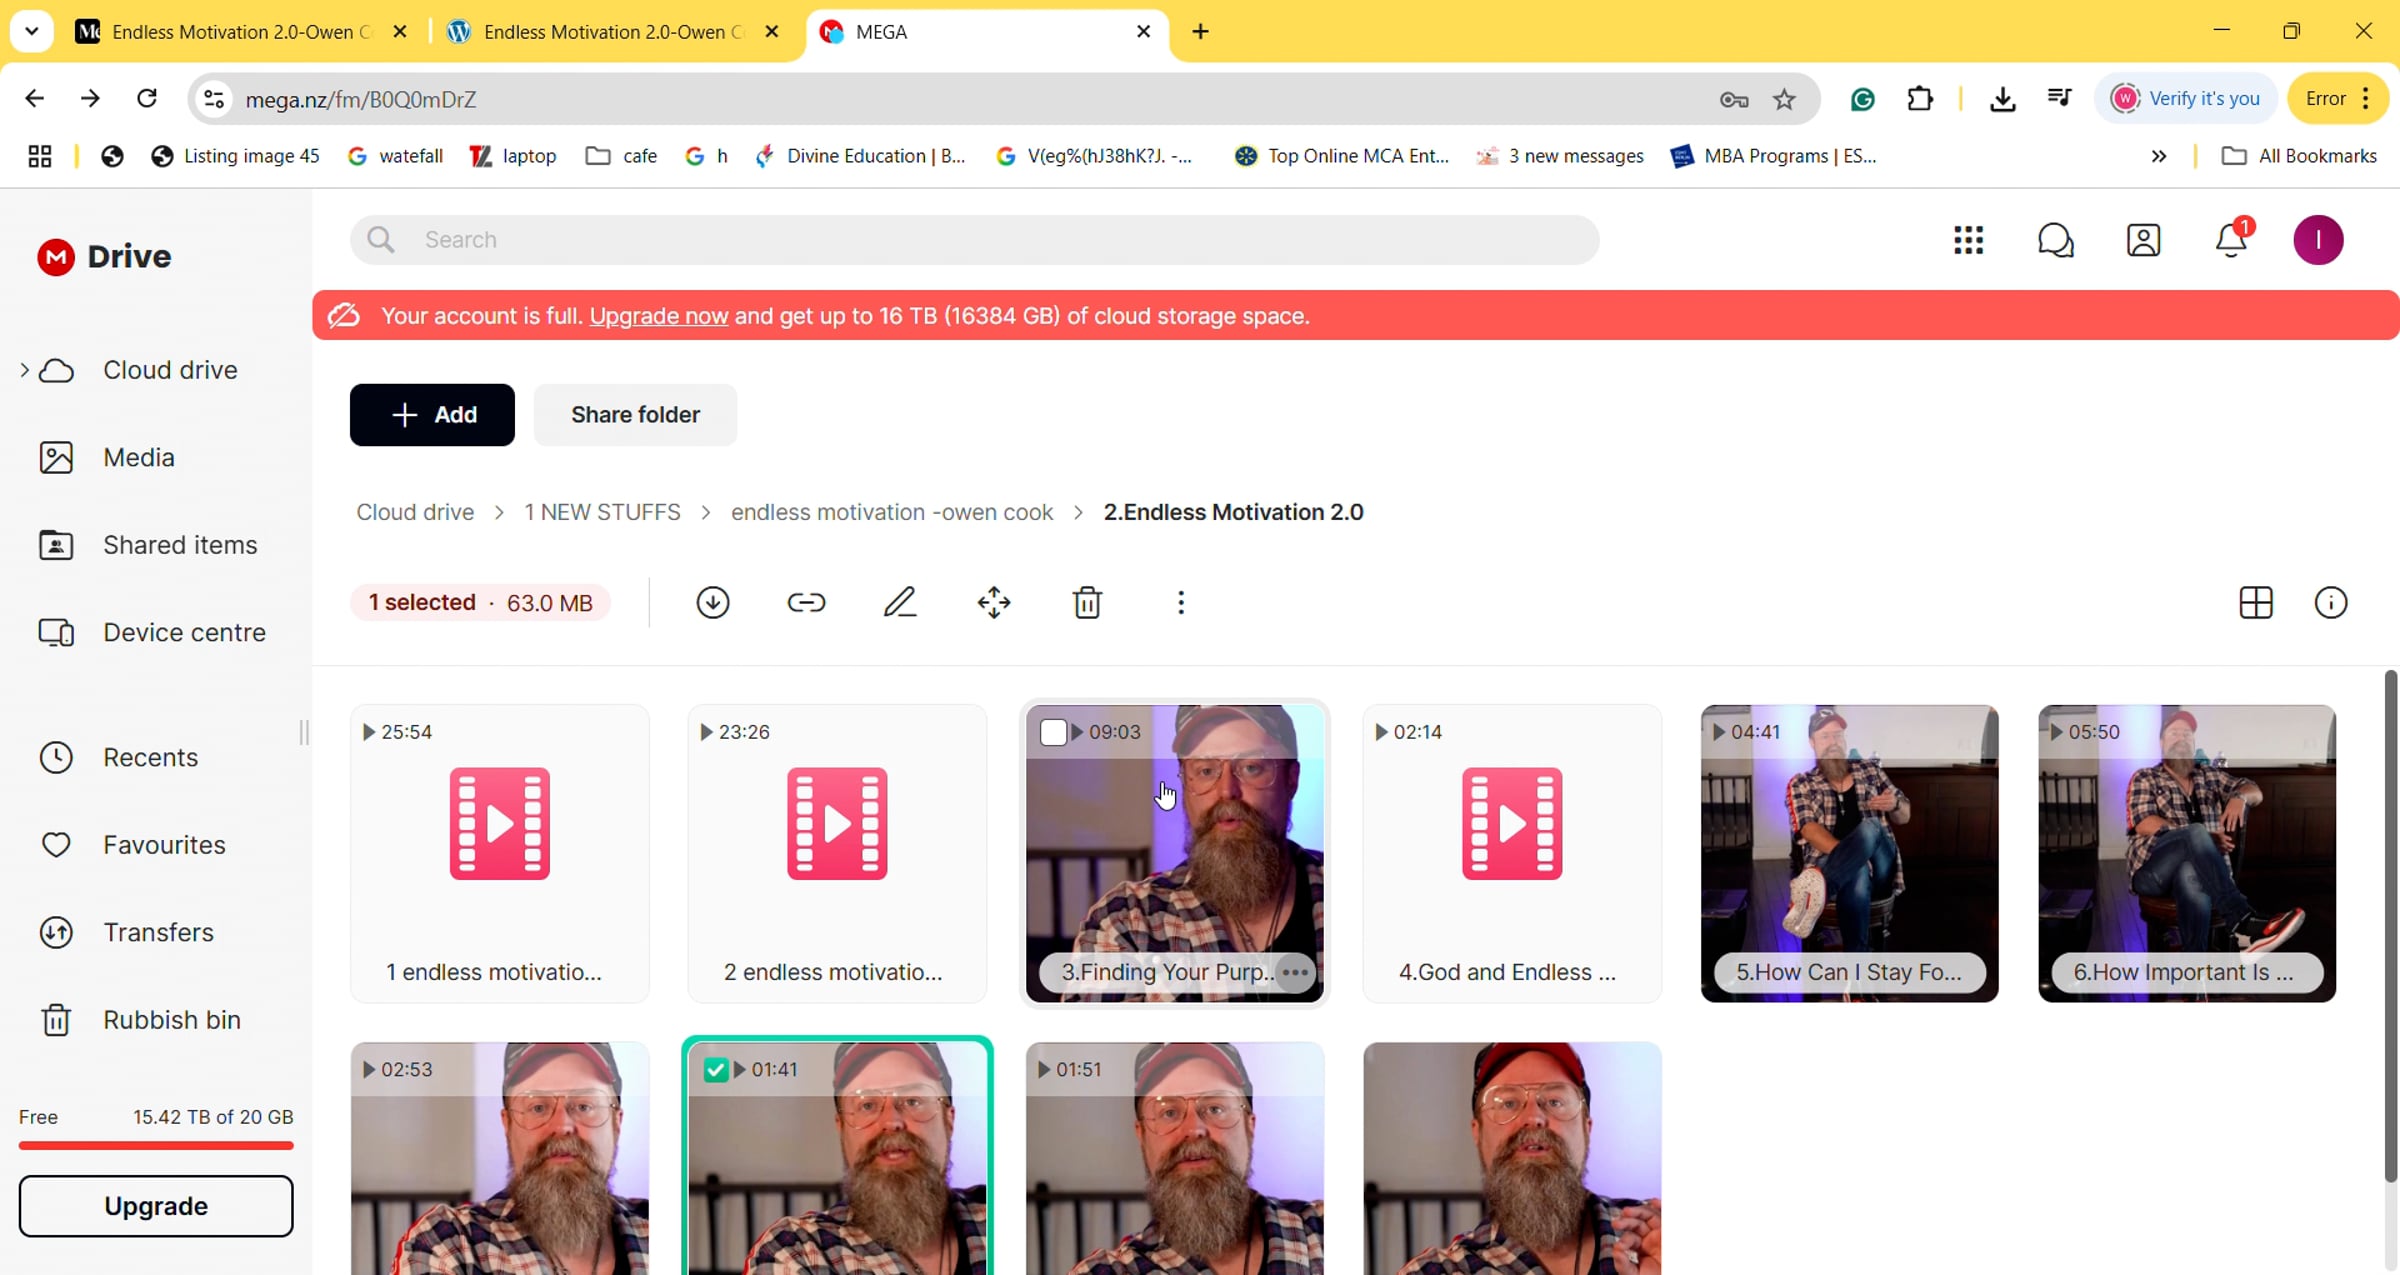Click the trash delete icon in toolbar
The height and width of the screenshot is (1275, 2400).
coord(1087,603)
